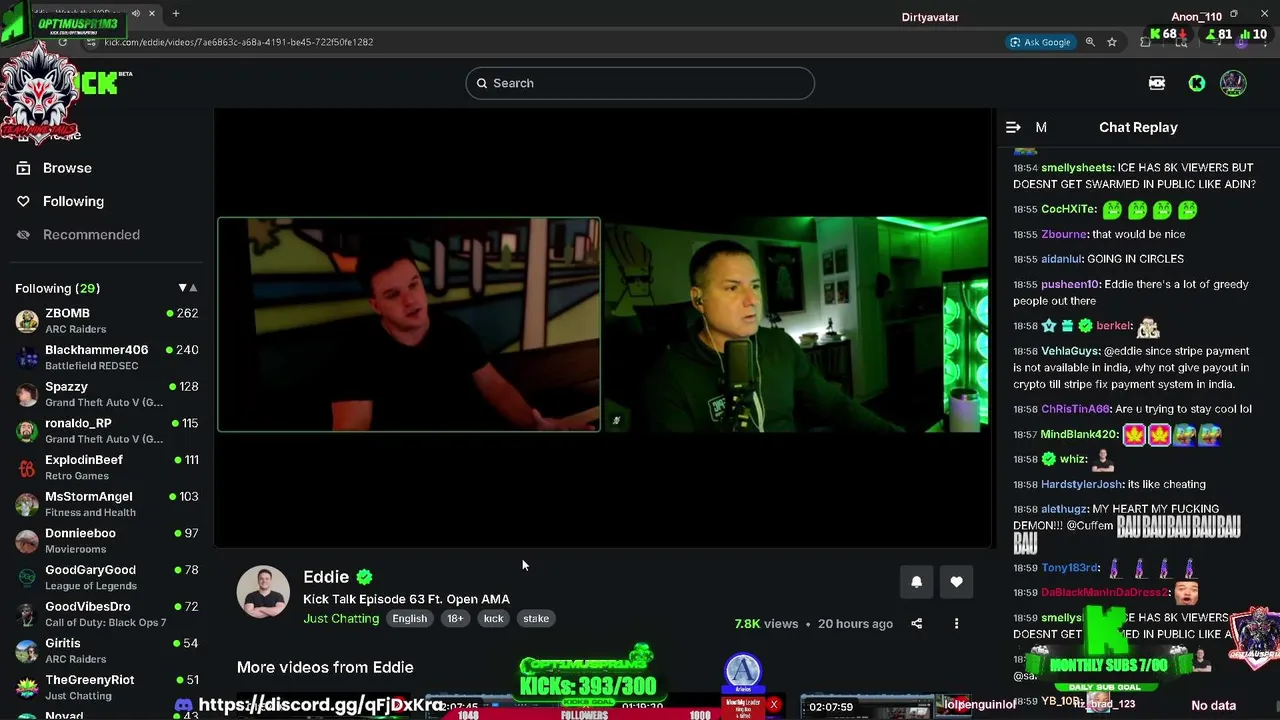Open ExplodinBeef channel entry
This screenshot has height=720, width=1280.
click(106, 467)
